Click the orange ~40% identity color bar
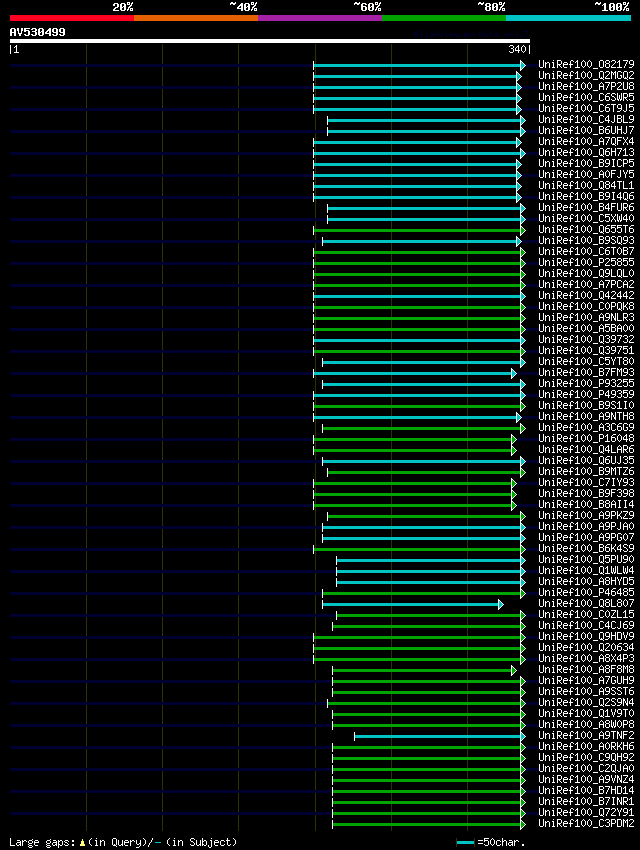This screenshot has height=850, width=640. pos(196,18)
